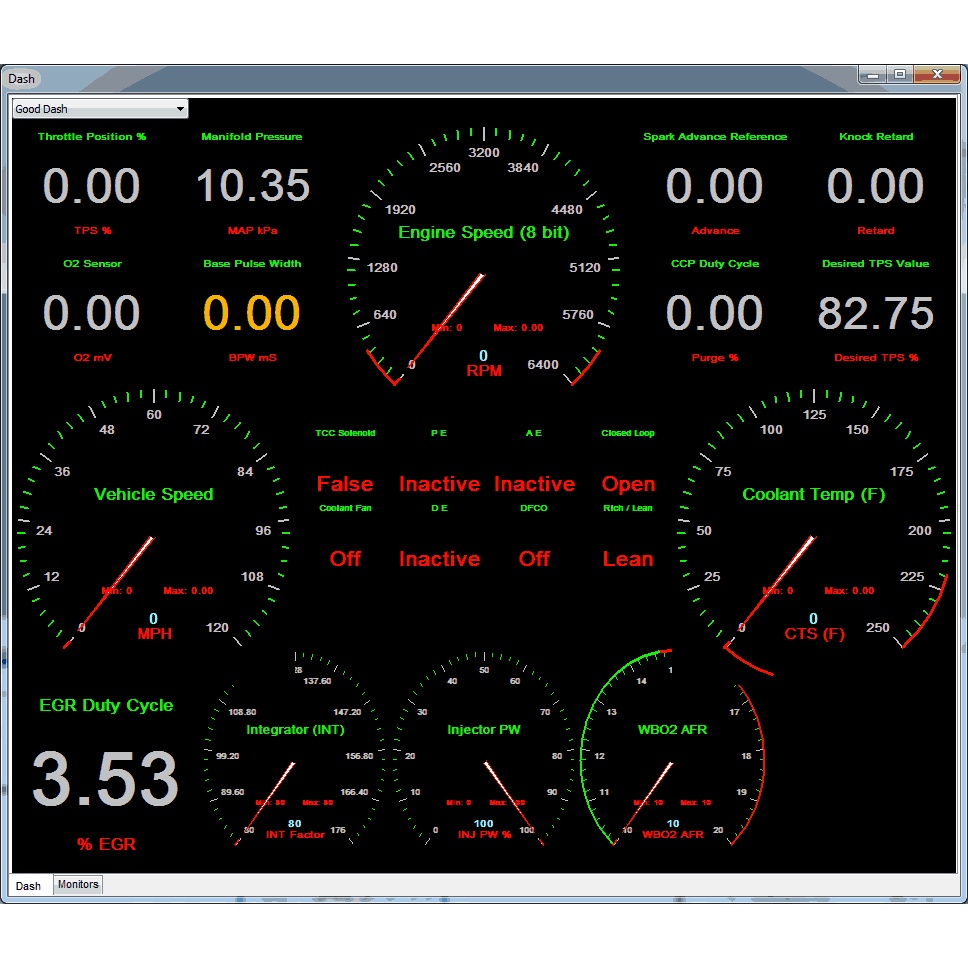Minimize the Dash window
The width and height of the screenshot is (968, 968).
point(873,75)
